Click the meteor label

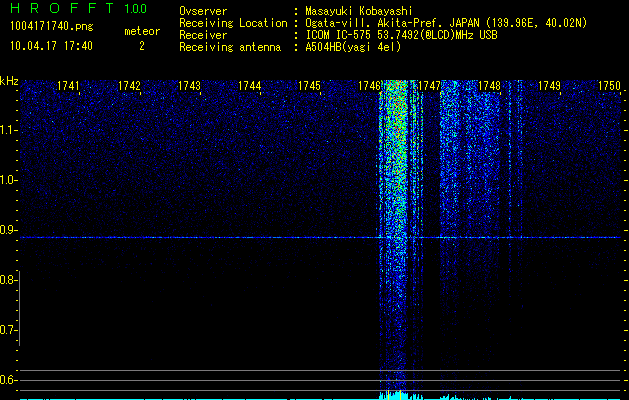(x=142, y=31)
